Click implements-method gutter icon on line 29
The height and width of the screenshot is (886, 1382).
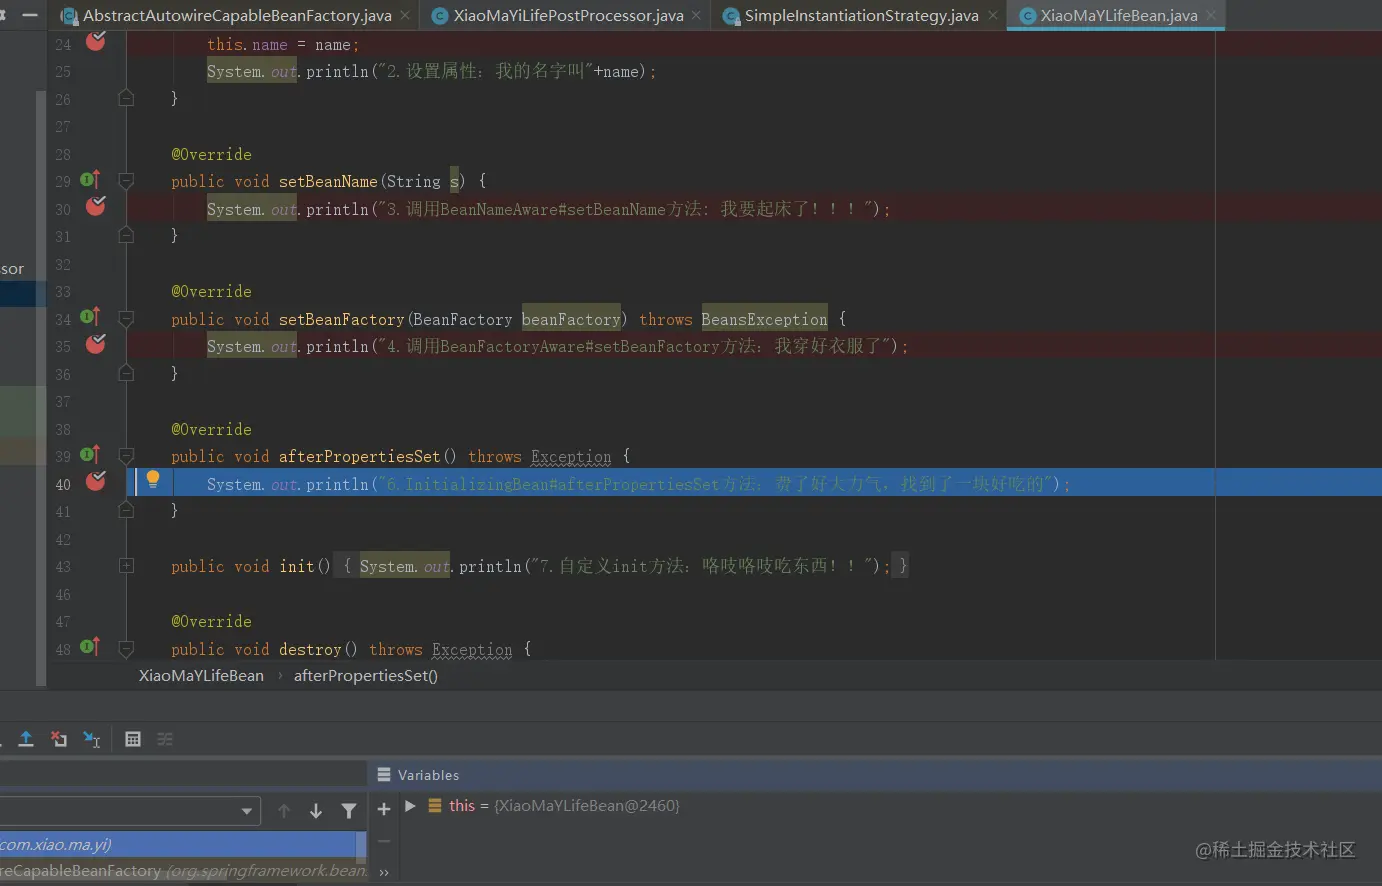[89, 180]
